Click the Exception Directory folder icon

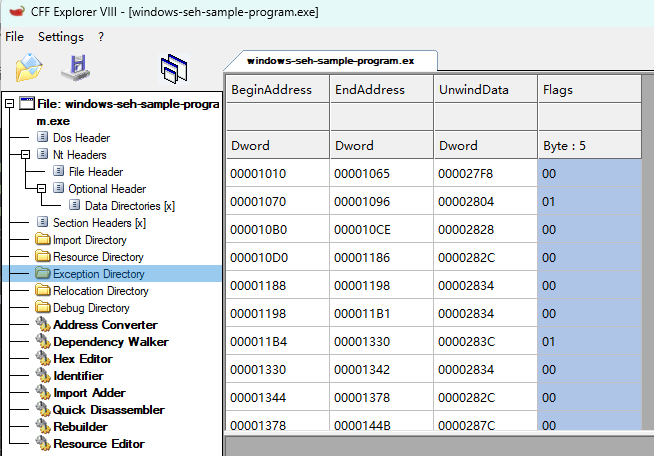pos(43,273)
